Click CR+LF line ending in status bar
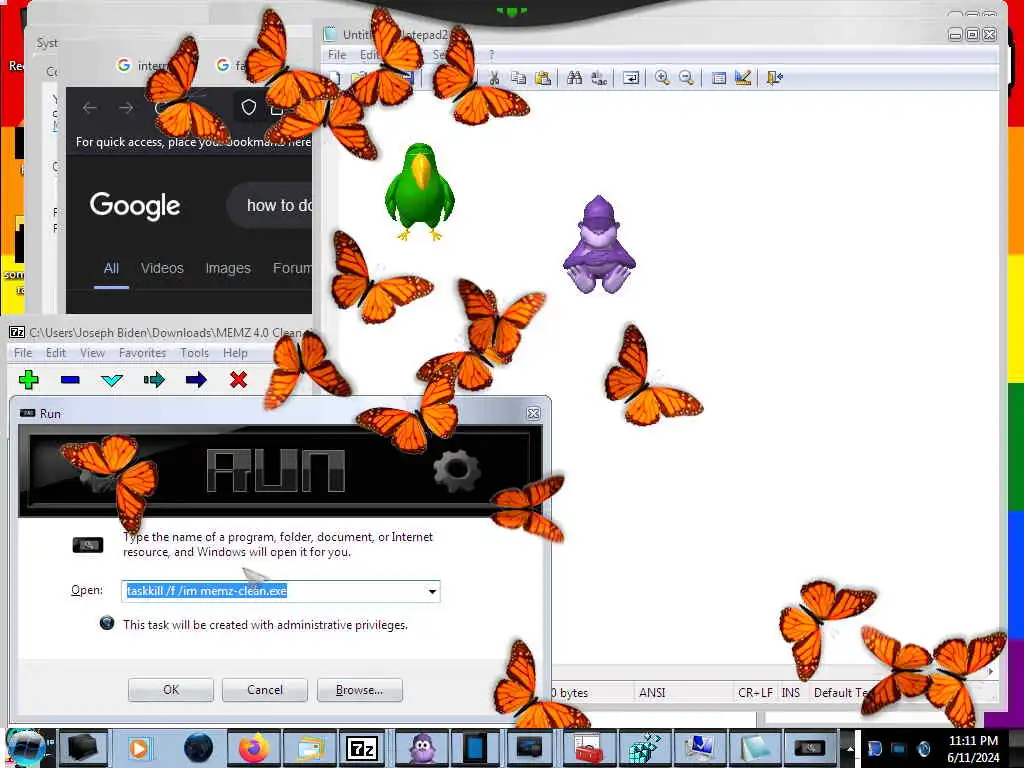 tap(755, 692)
